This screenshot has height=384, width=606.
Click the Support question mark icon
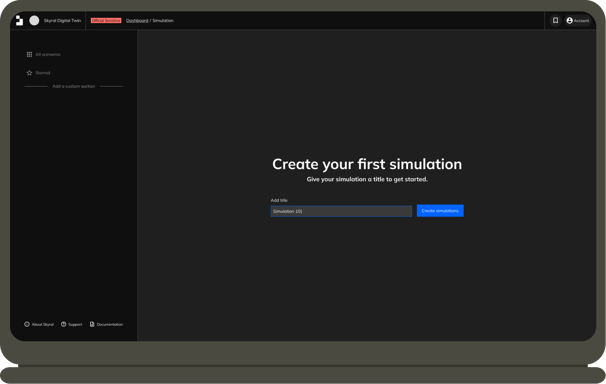coord(64,324)
